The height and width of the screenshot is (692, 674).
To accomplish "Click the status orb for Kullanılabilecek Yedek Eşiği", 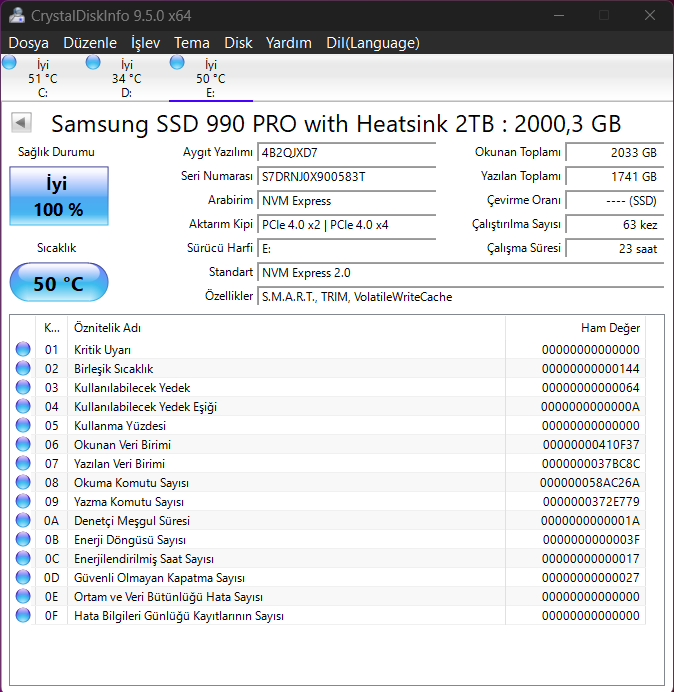I will [x=23, y=406].
